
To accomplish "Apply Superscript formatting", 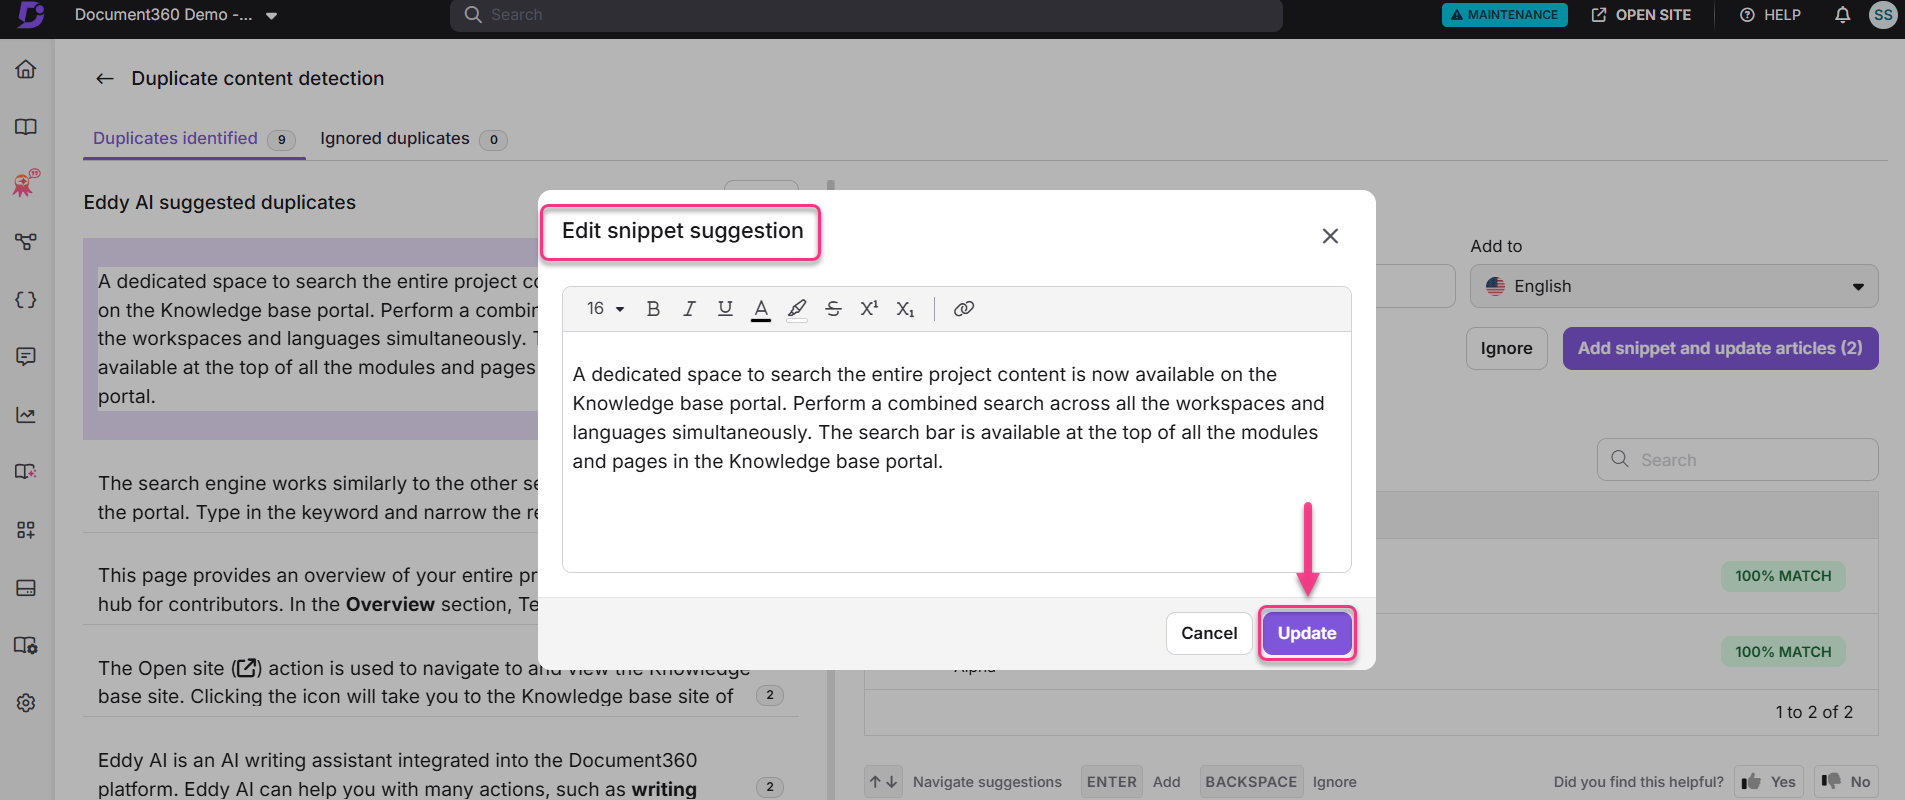I will point(869,309).
